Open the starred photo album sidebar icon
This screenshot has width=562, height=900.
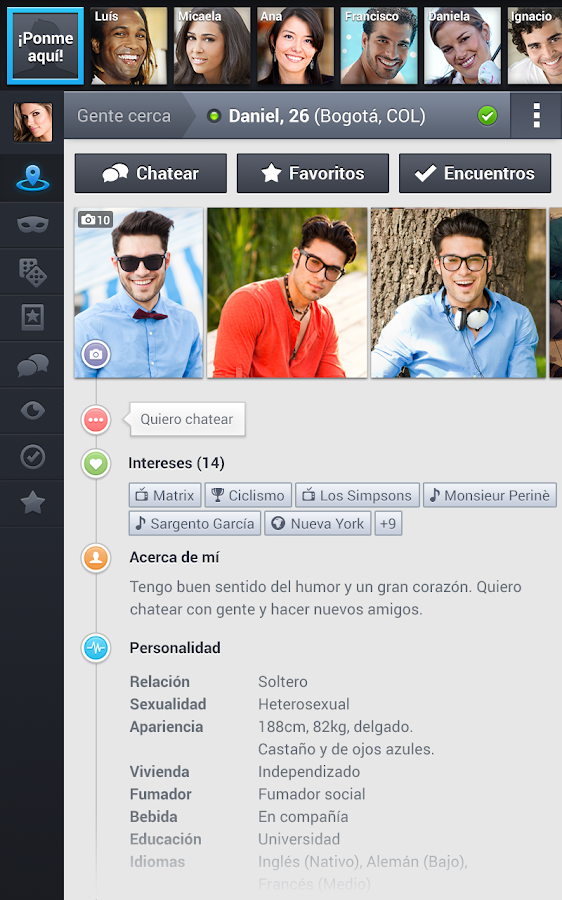32,317
